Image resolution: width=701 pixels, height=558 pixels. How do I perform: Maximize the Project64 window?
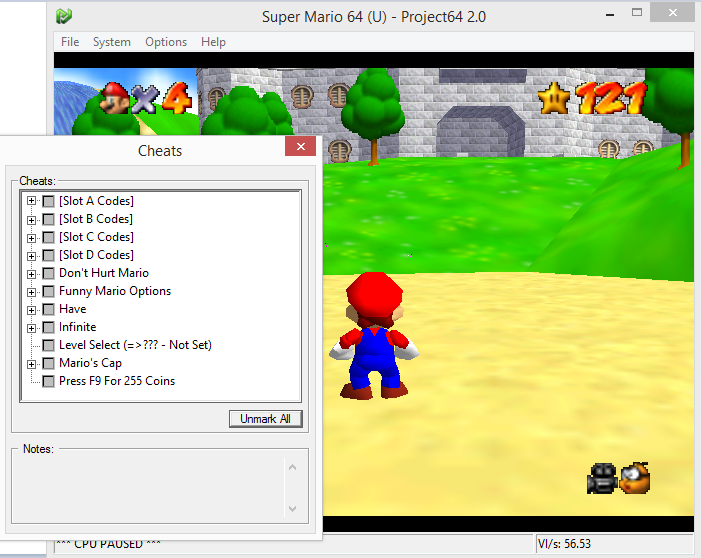point(637,13)
